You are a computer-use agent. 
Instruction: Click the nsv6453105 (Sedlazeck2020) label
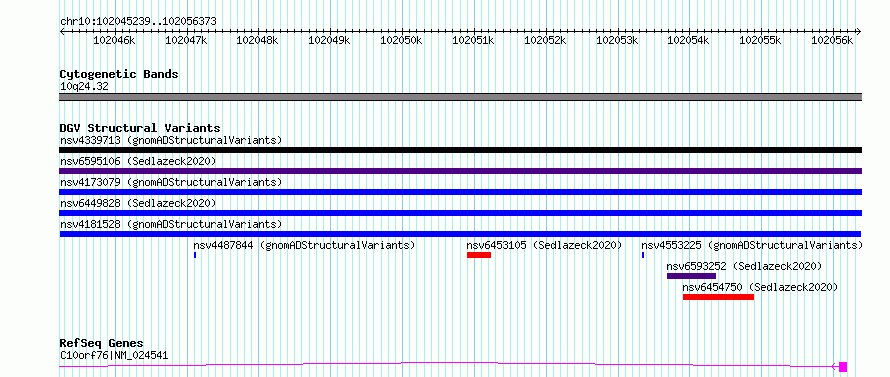point(544,245)
